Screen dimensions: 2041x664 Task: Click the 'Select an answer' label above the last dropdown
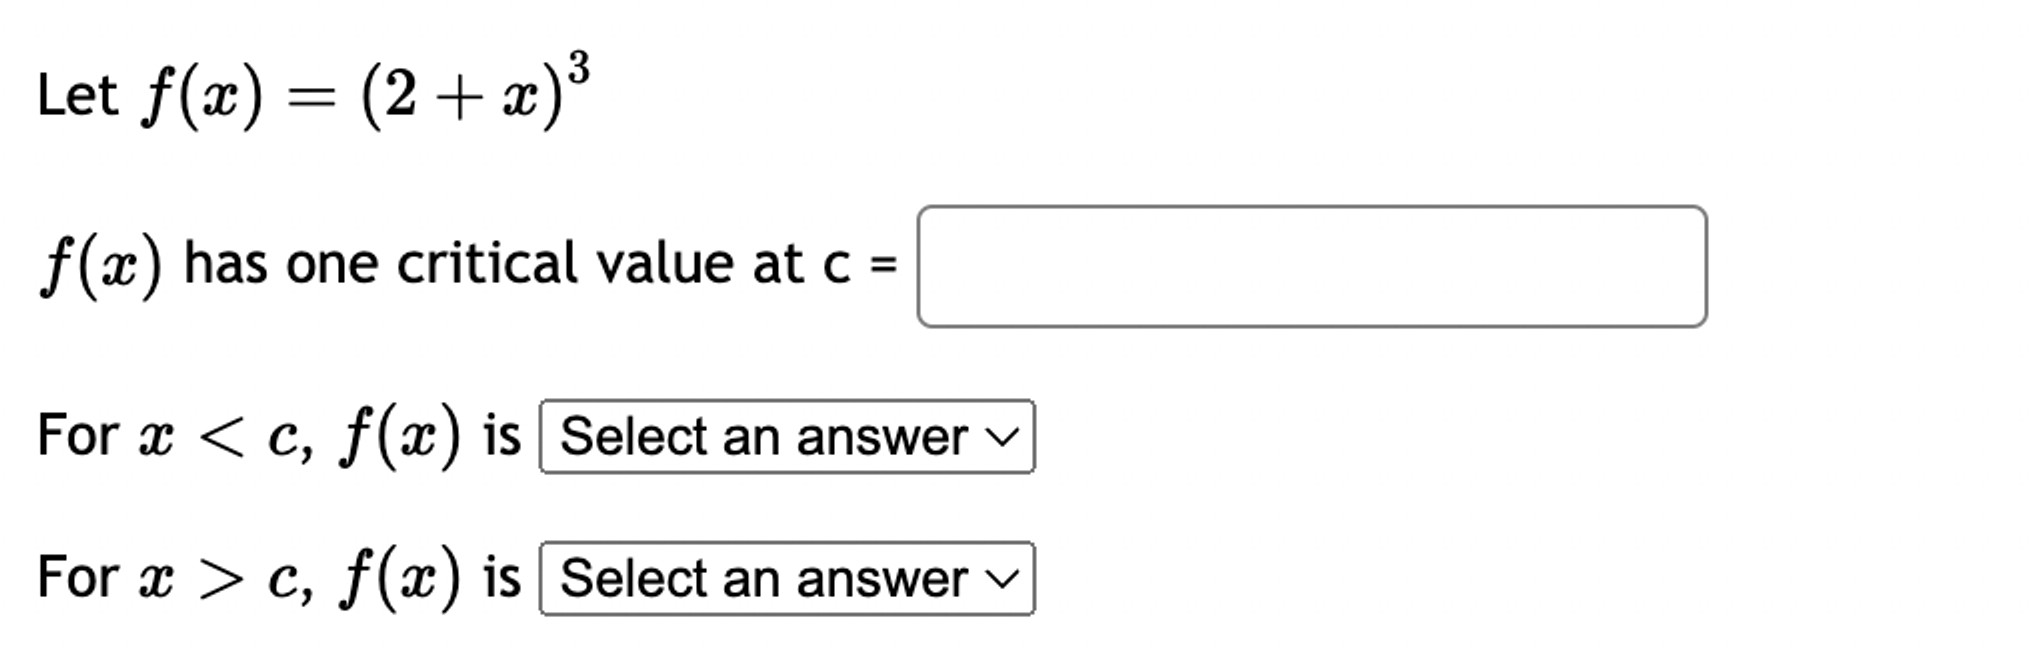(x=760, y=577)
